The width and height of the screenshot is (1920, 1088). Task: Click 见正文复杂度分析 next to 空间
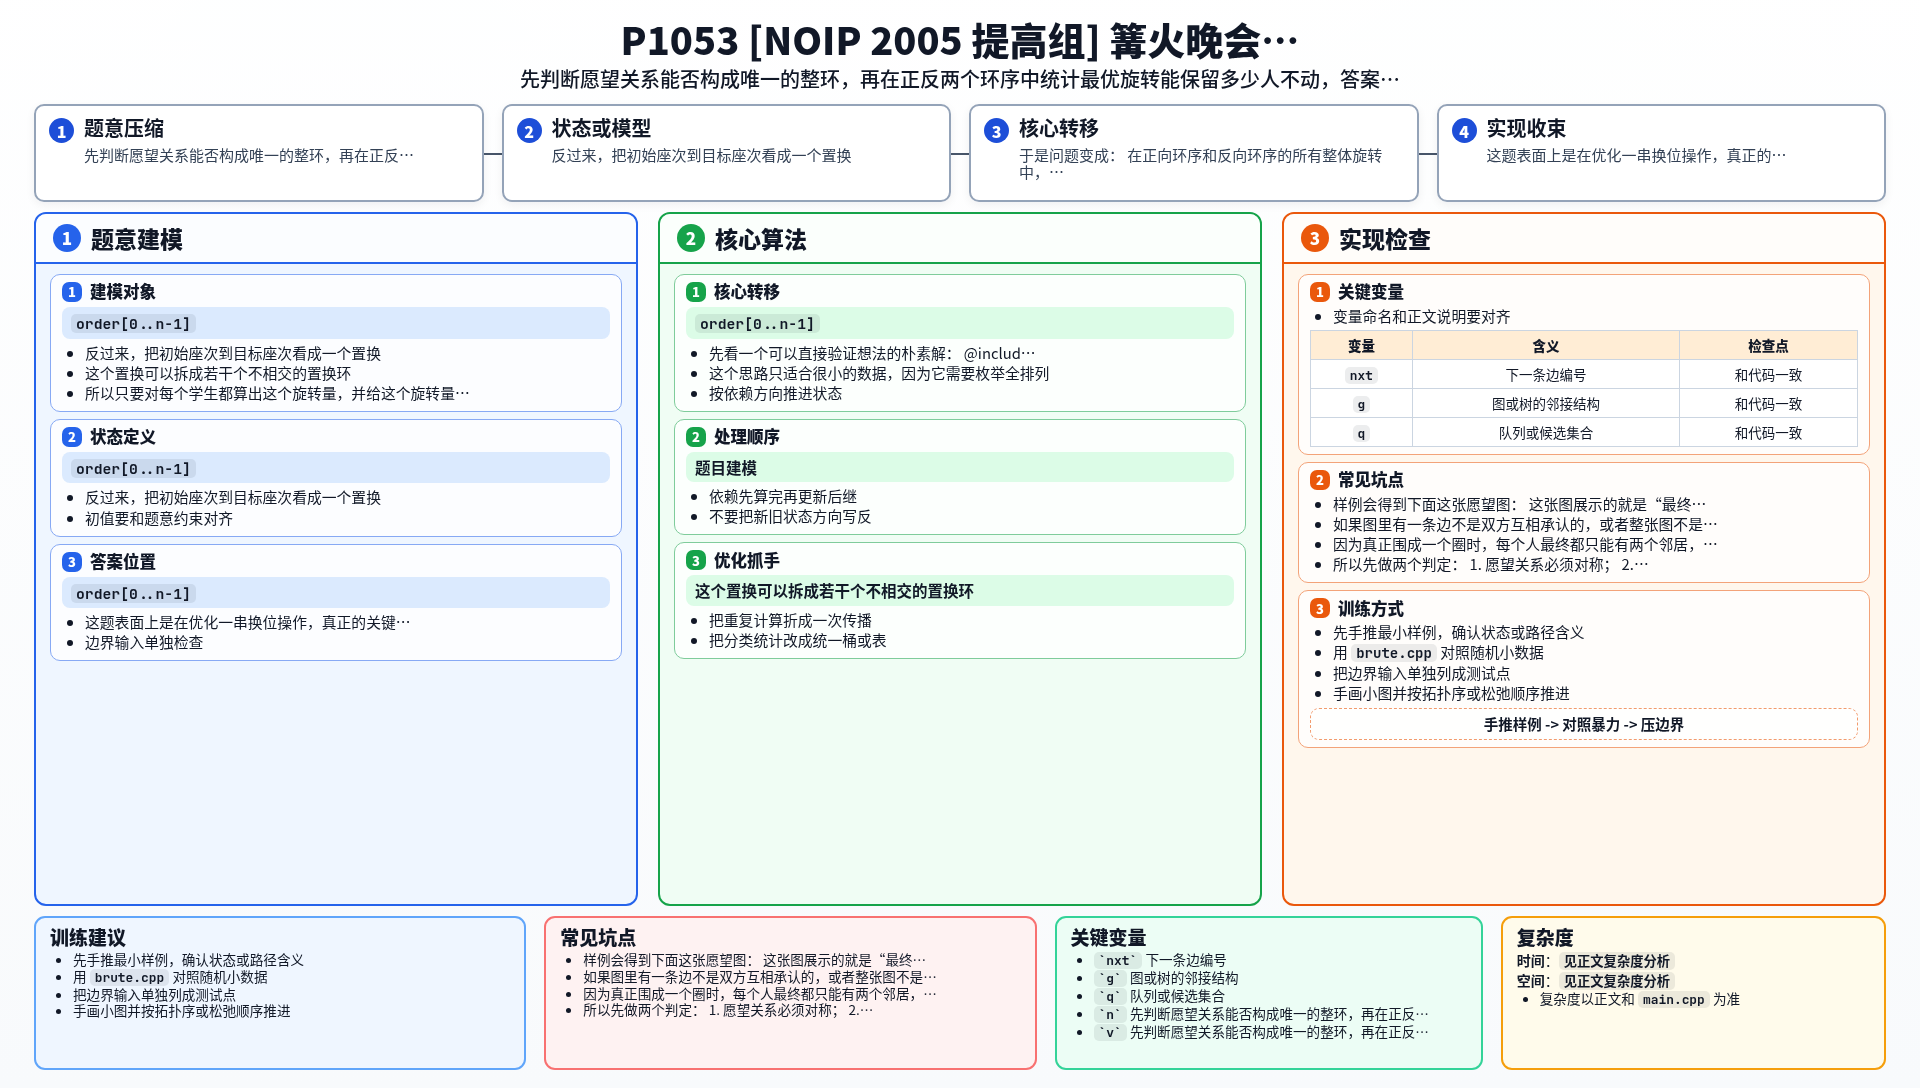tap(1616, 982)
